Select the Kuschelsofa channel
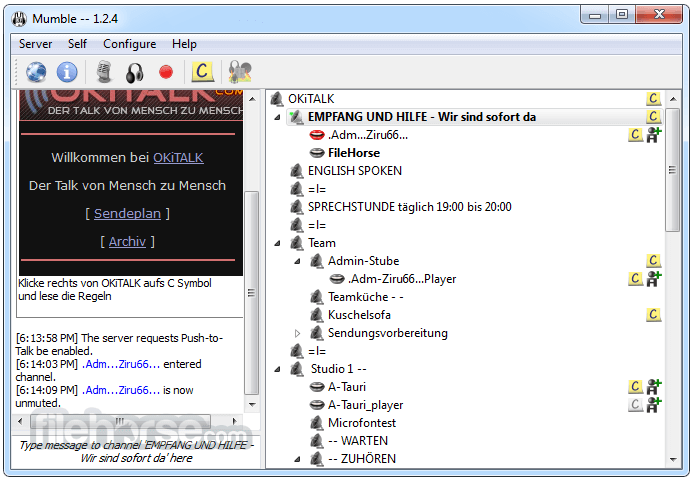The height and width of the screenshot is (480, 692). [359, 315]
